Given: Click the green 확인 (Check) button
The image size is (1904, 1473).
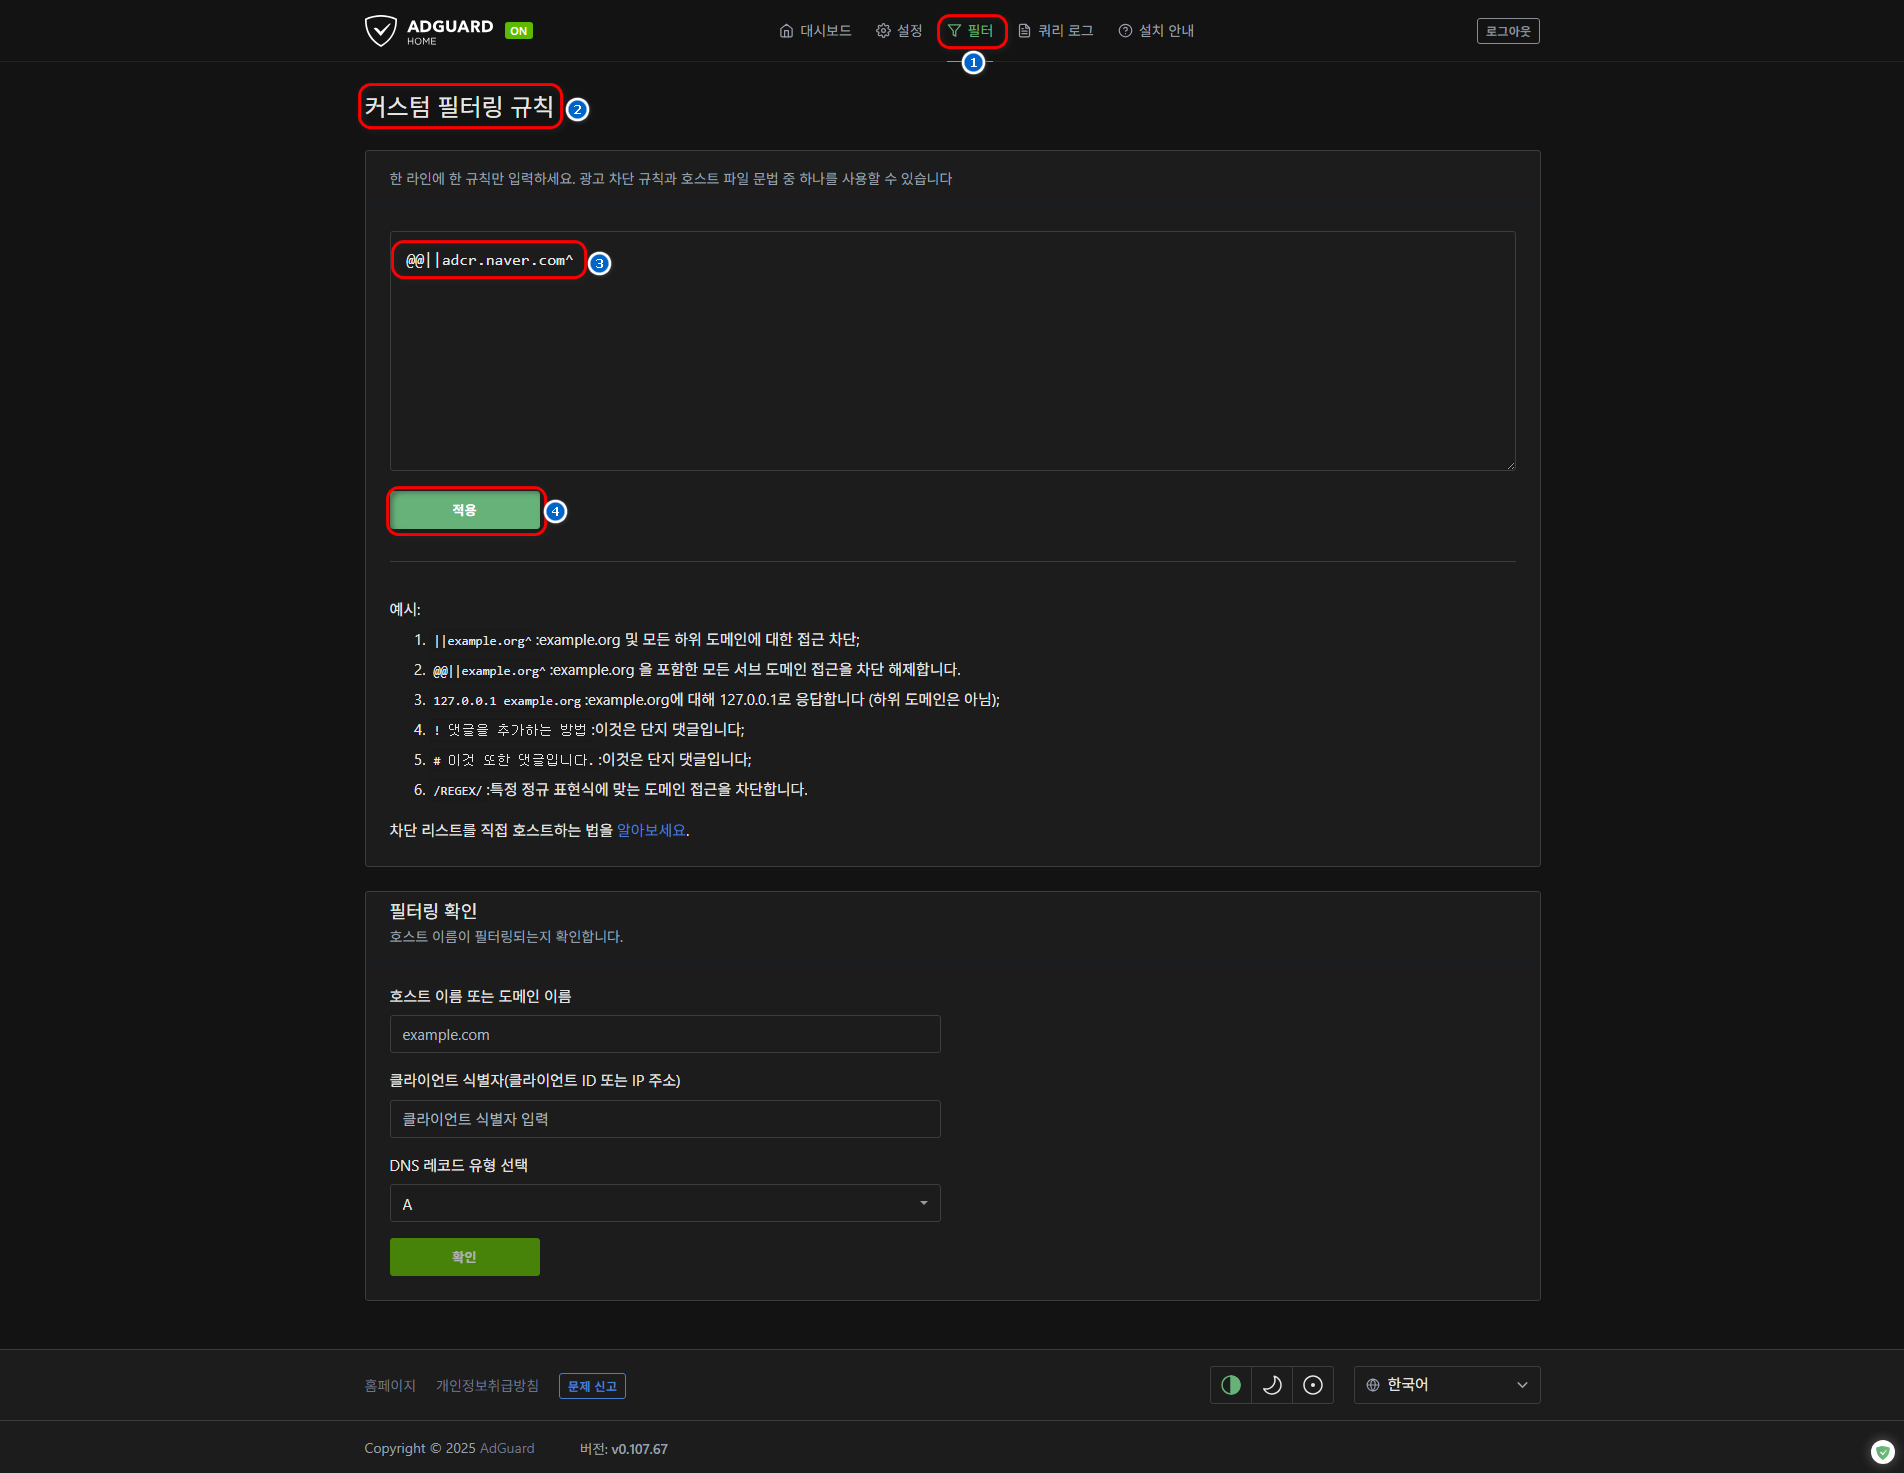Looking at the screenshot, I should [464, 1257].
